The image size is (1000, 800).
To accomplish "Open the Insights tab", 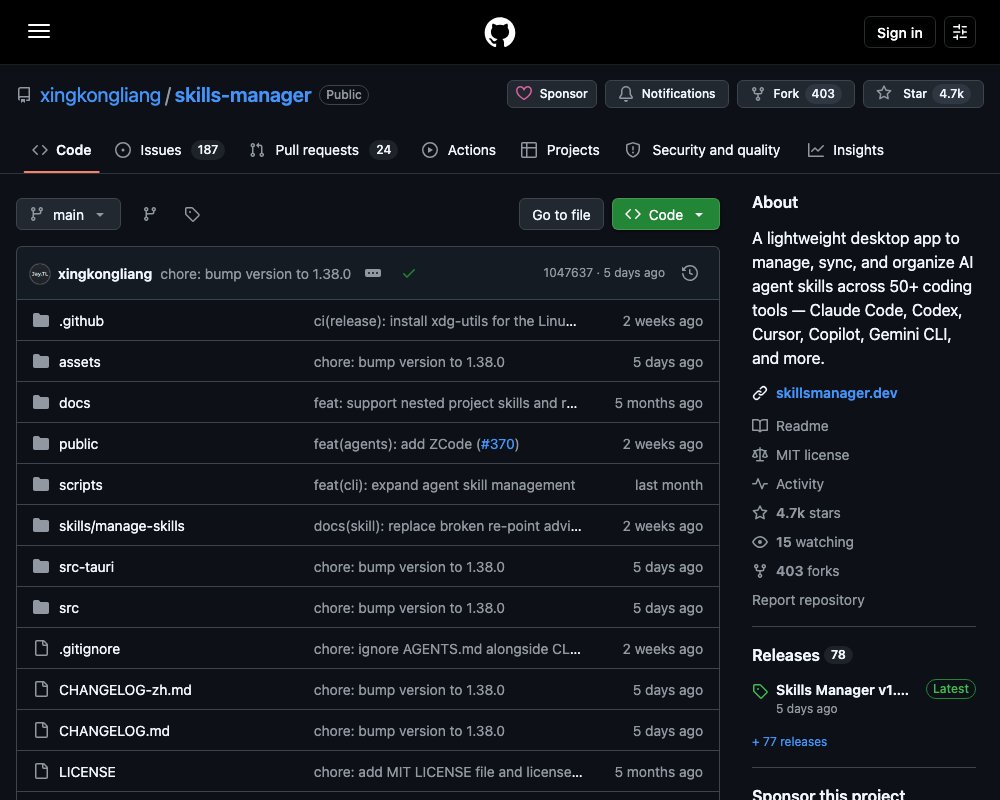I will click(846, 150).
